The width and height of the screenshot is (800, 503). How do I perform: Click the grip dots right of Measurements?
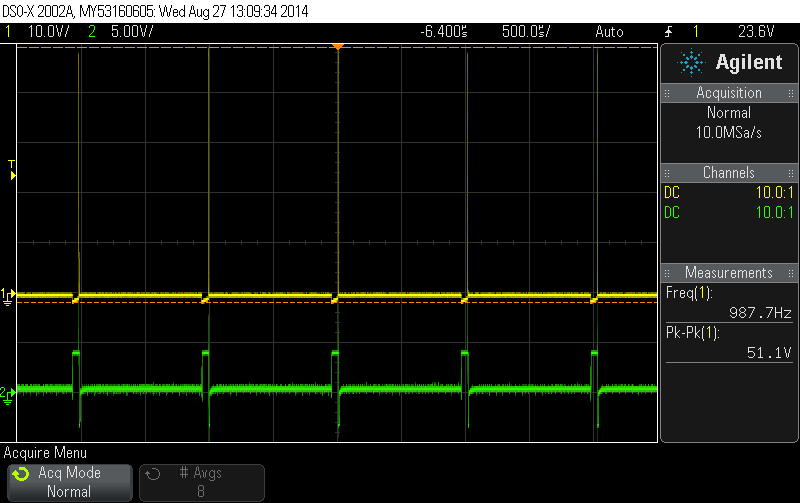pos(791,273)
